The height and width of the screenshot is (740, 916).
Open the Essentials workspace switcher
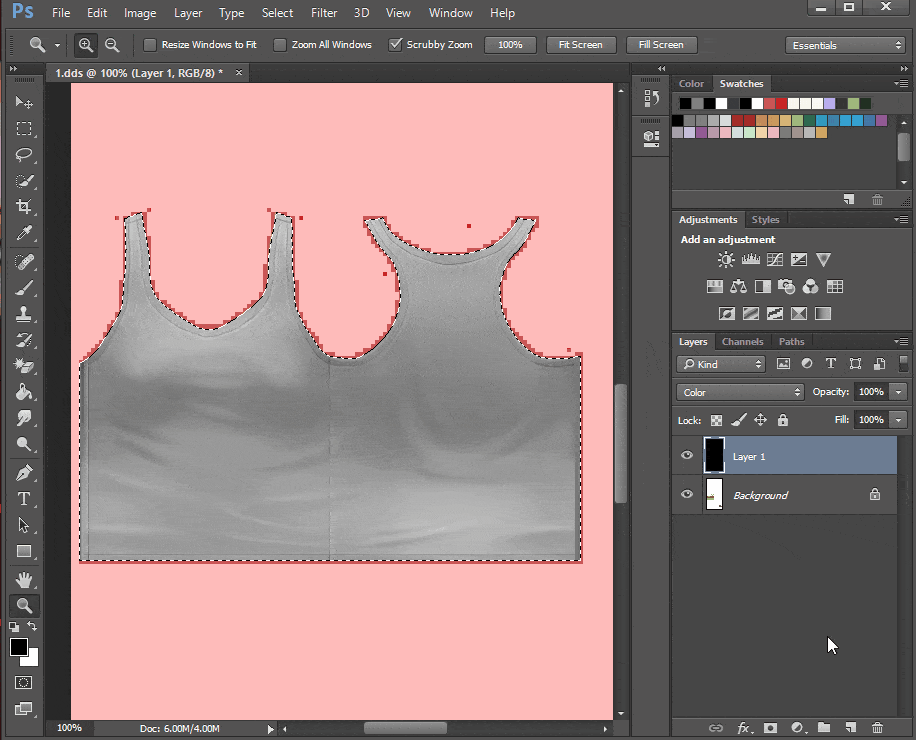tap(845, 44)
